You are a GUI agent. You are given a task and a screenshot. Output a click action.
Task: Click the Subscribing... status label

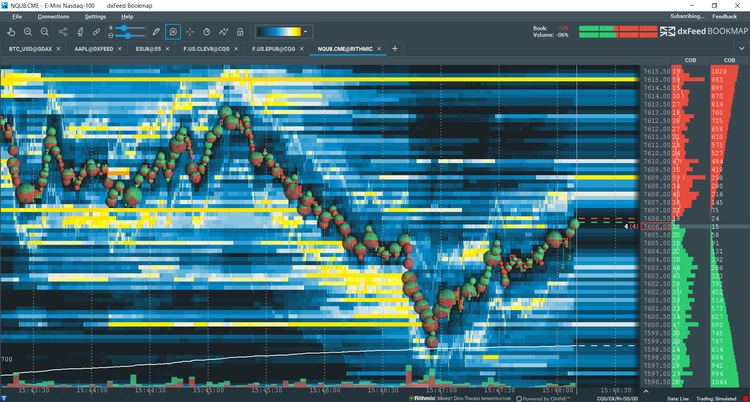pyautogui.click(x=687, y=16)
